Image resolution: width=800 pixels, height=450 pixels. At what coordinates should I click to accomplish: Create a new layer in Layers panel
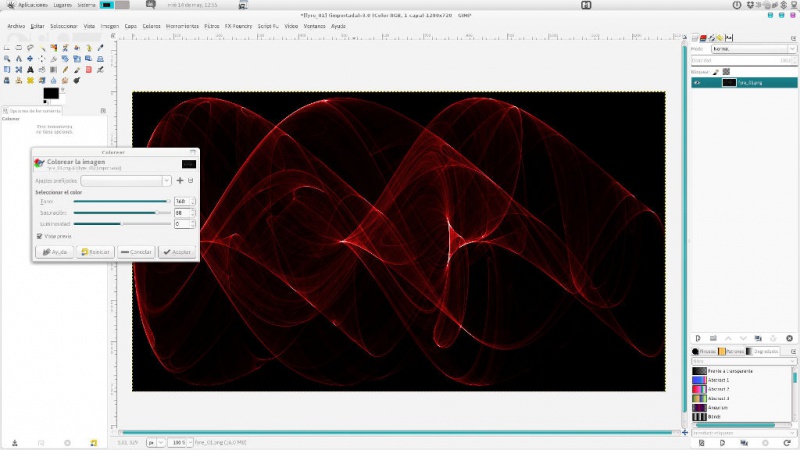(698, 338)
